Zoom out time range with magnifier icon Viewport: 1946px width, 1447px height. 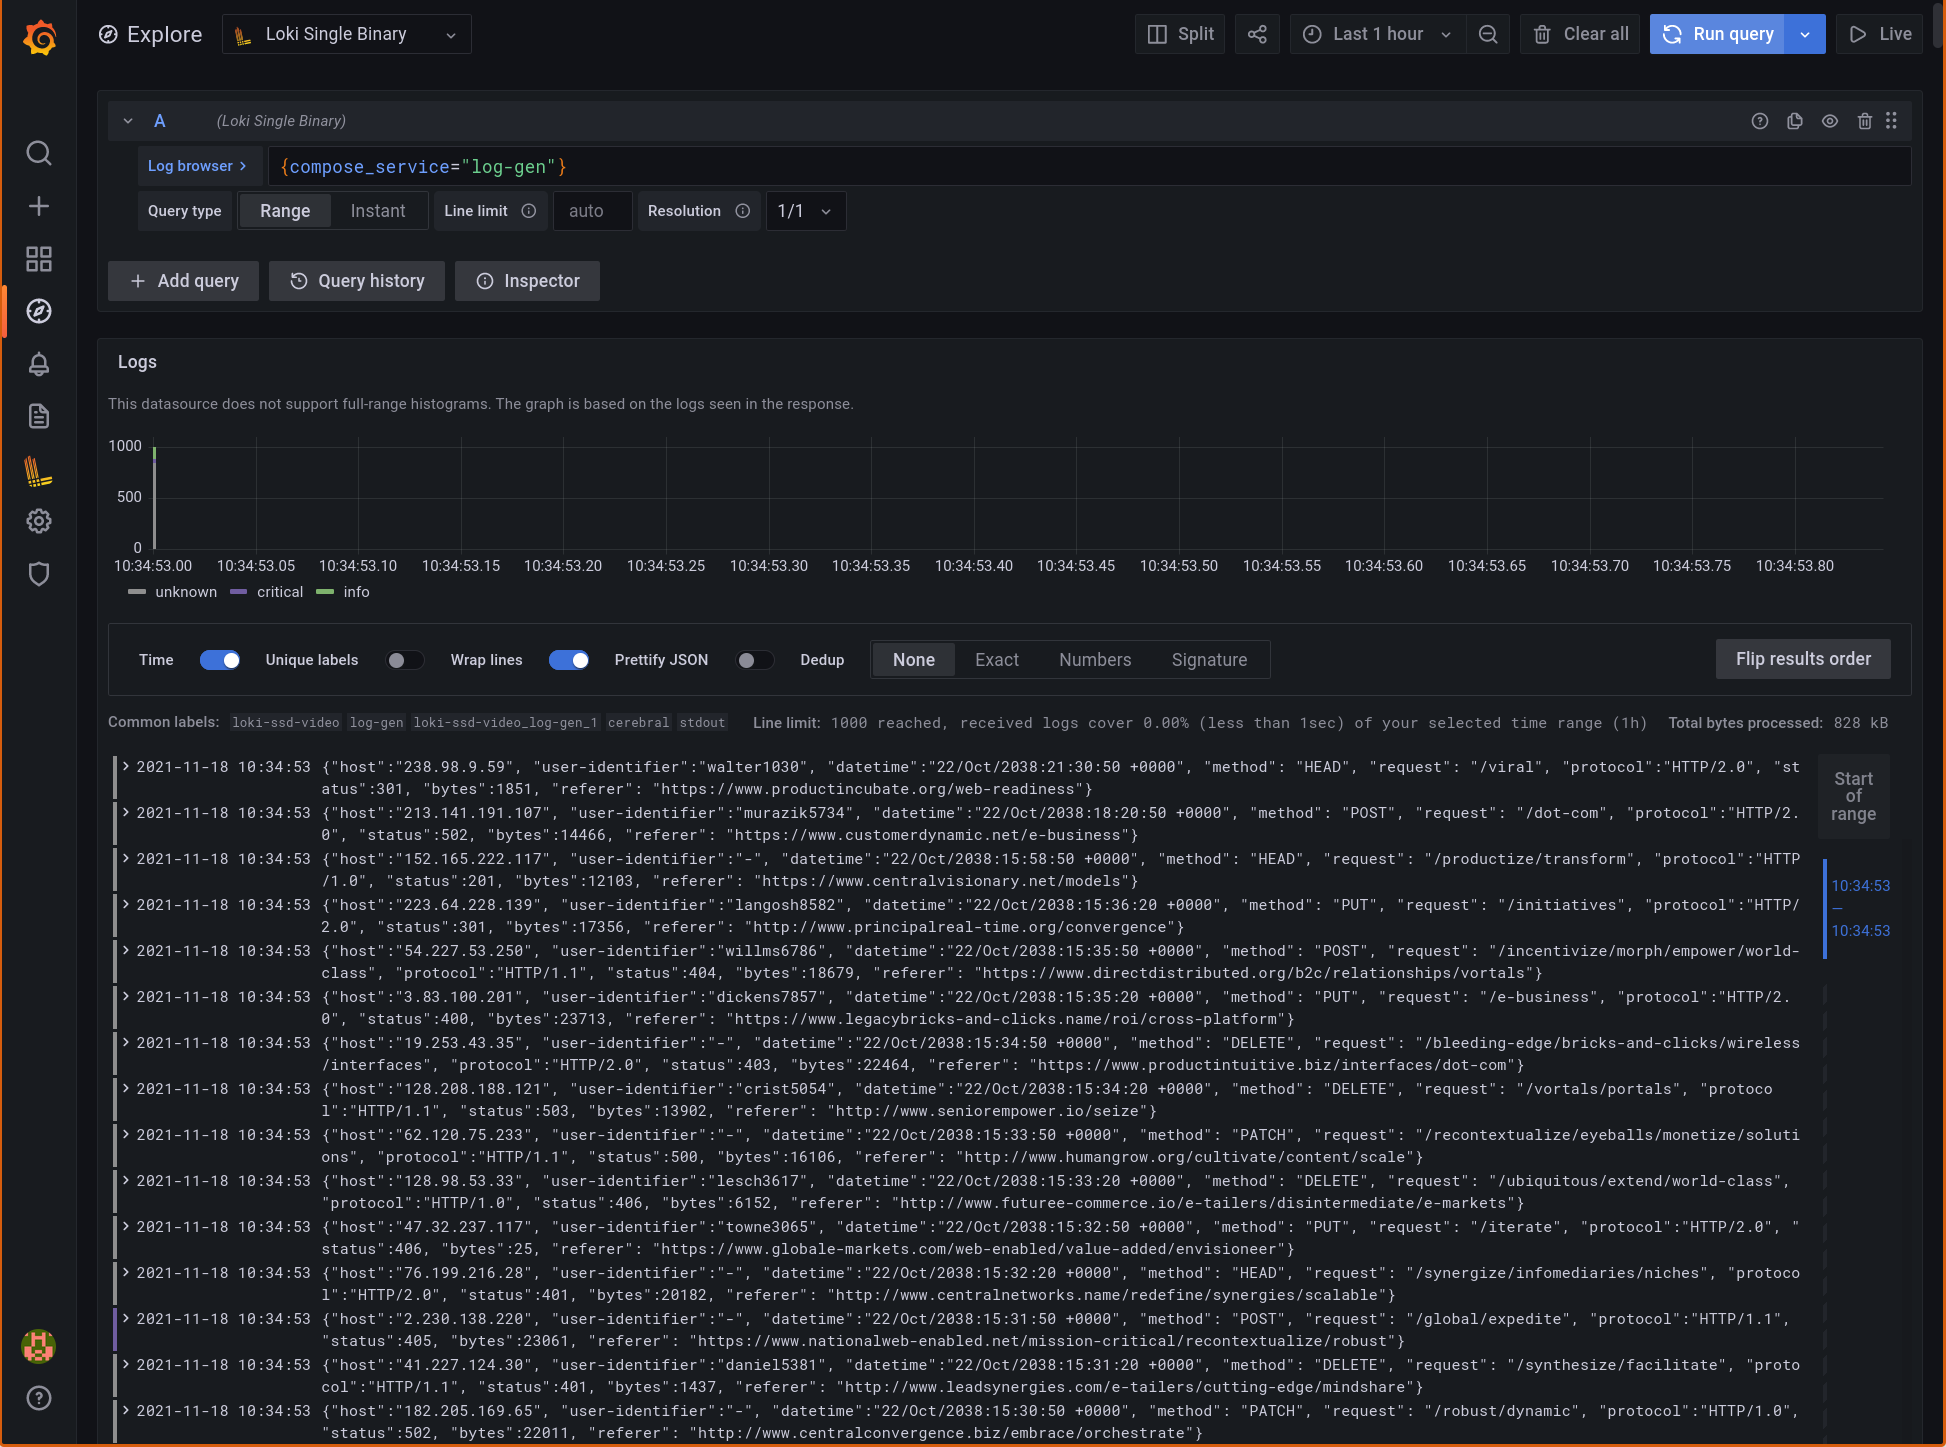click(1488, 33)
